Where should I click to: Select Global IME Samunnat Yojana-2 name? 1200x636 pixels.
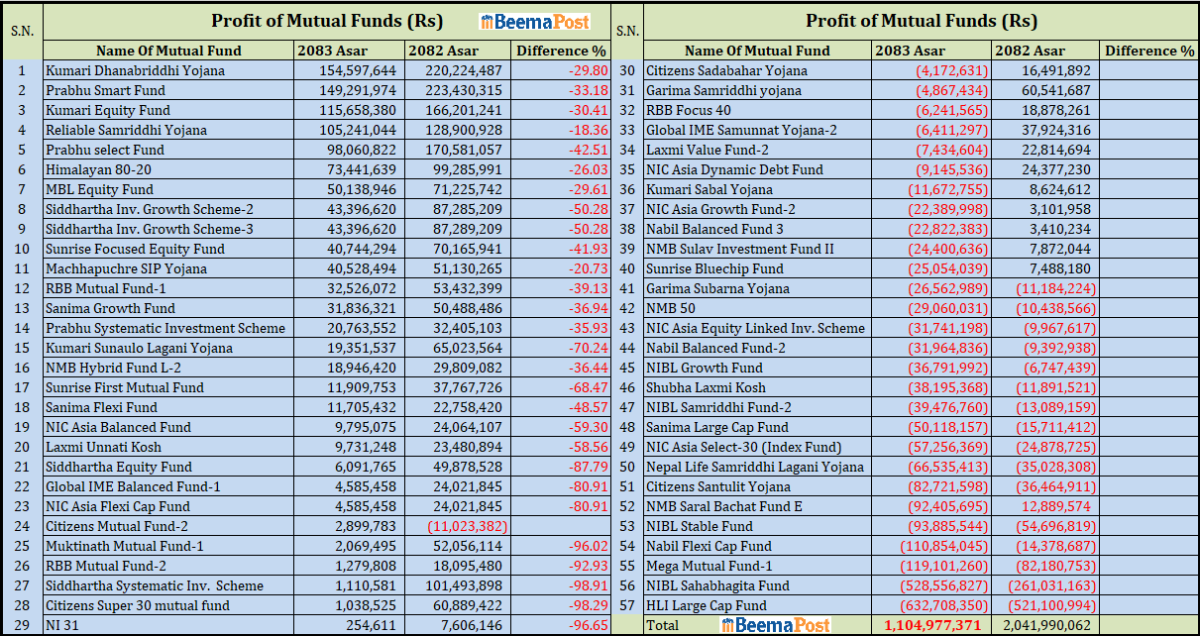coord(742,130)
